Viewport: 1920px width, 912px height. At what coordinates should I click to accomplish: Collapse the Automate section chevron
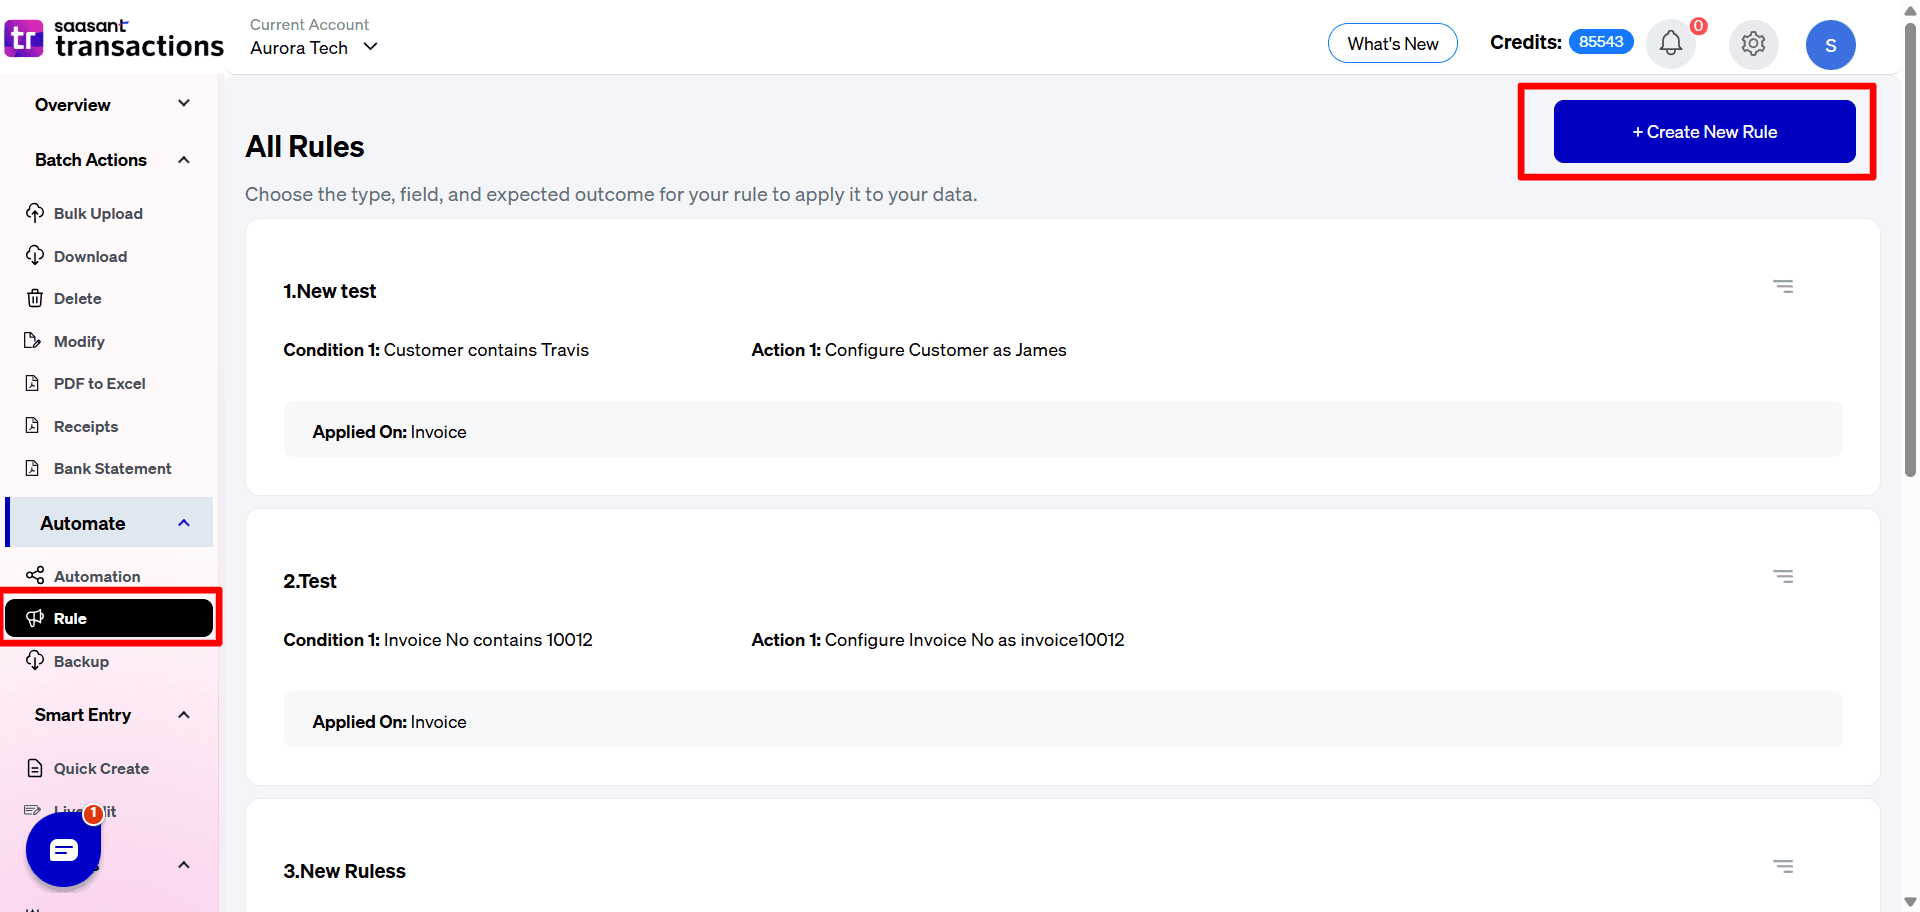(x=184, y=523)
